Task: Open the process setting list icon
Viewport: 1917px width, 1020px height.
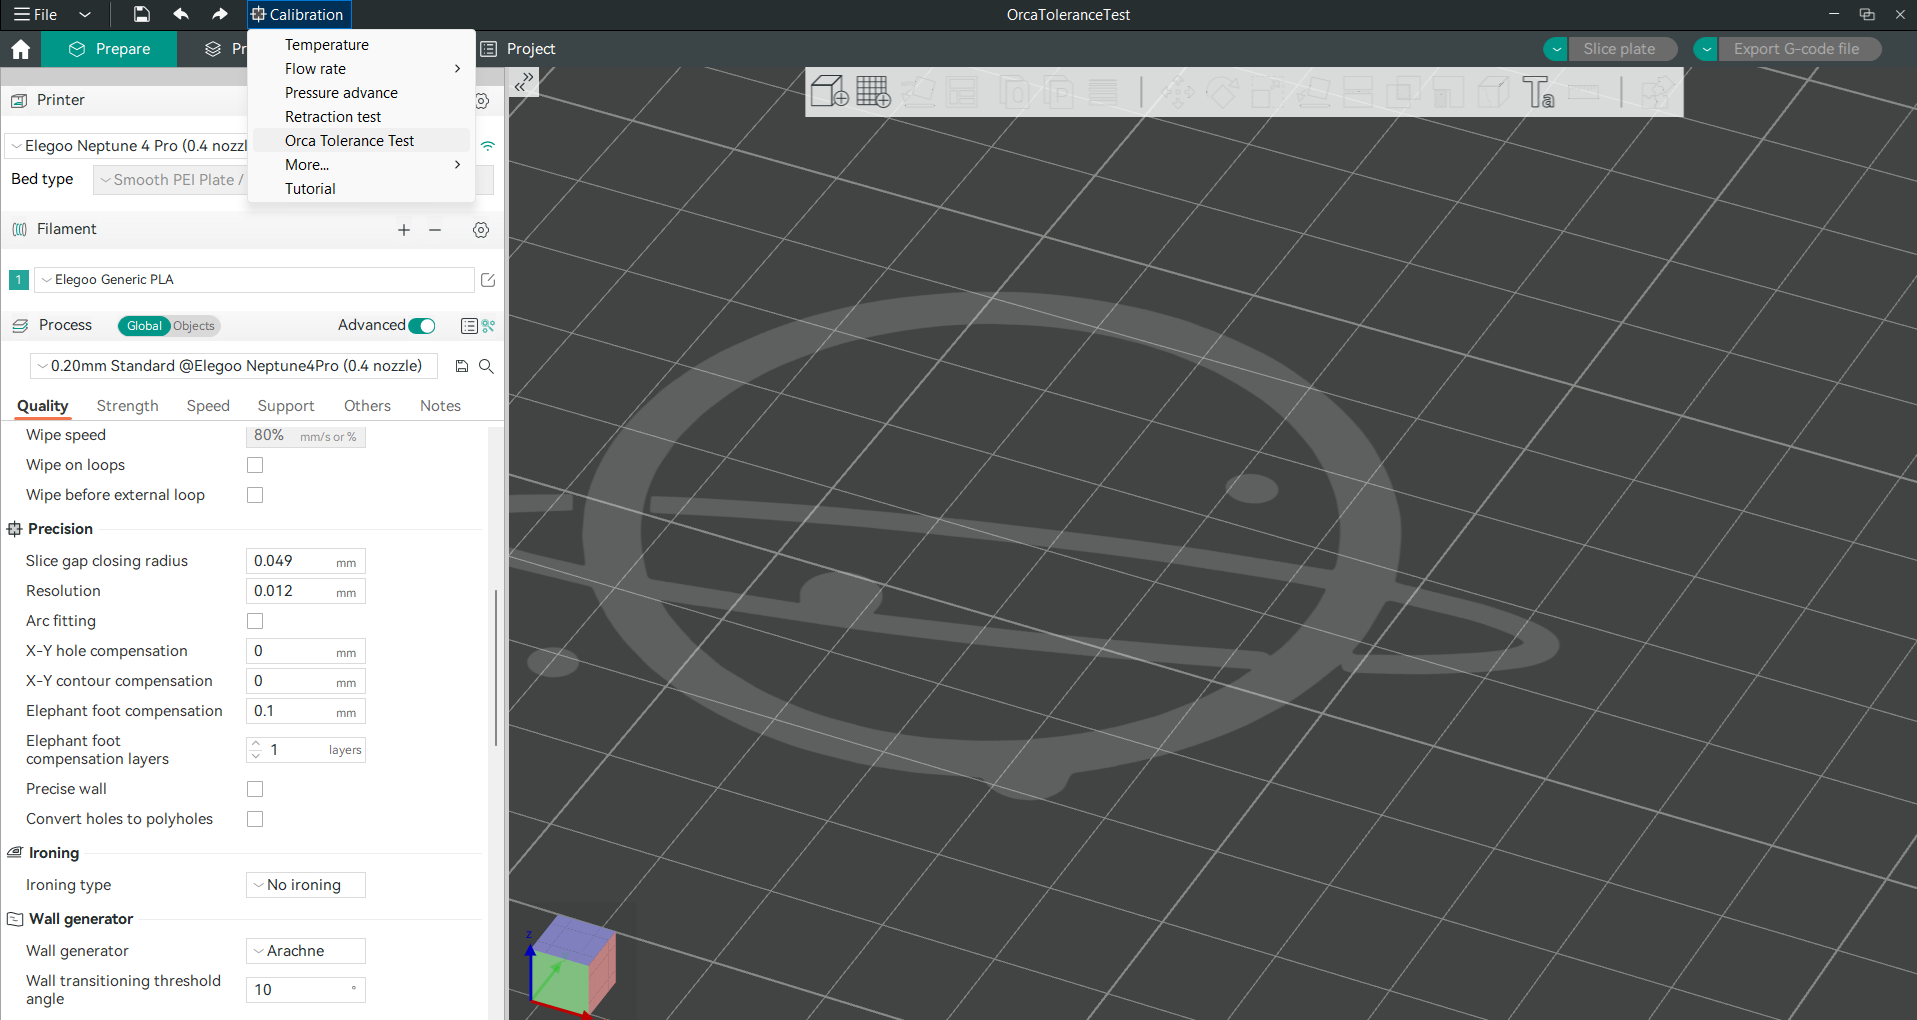Action: 468,326
